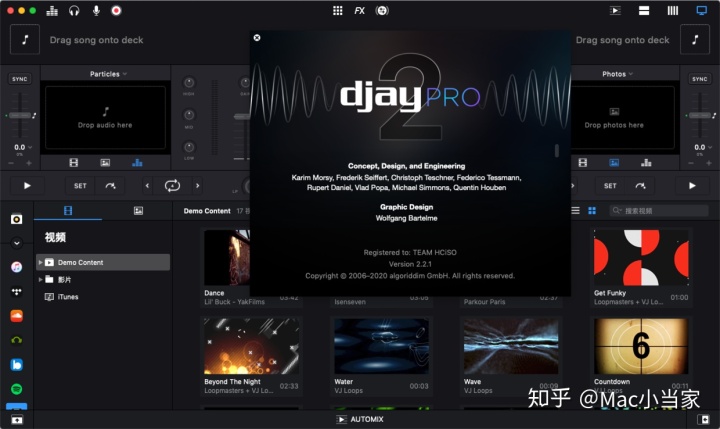Open the FX effects panel
This screenshot has height=429, width=720.
click(x=359, y=11)
